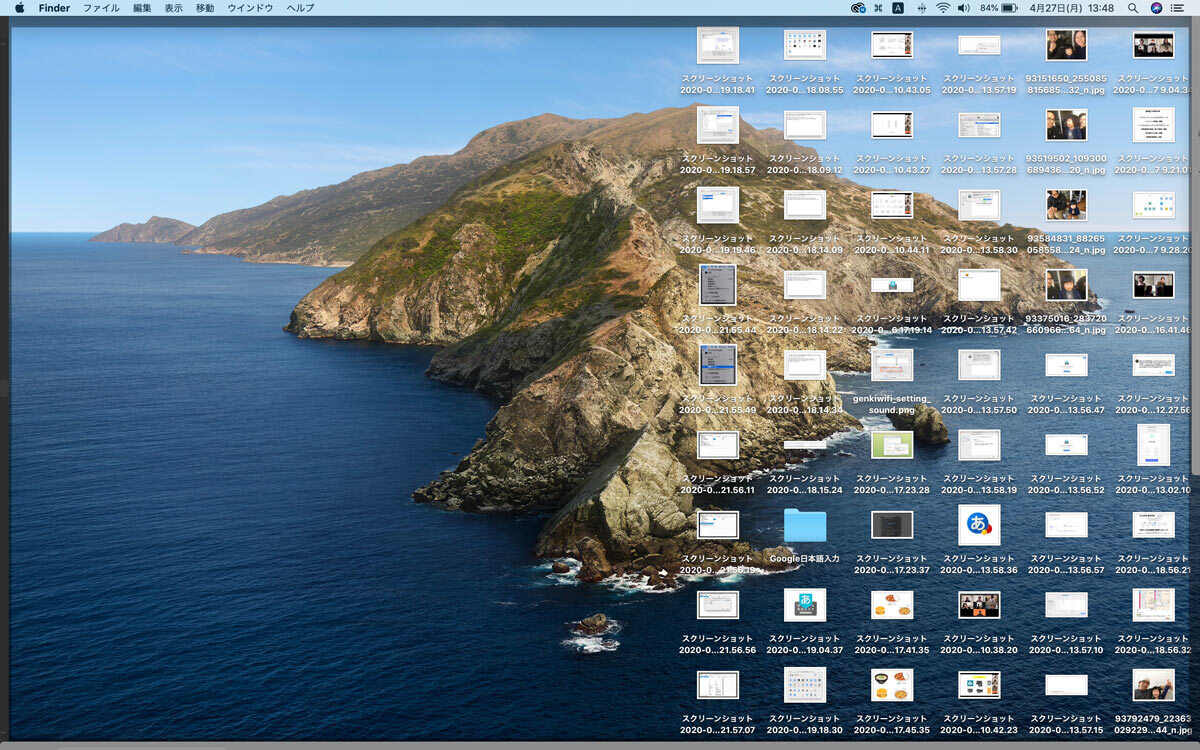Select screenshot icon dated 2020-0...16.41.46
The image size is (1200, 750).
1153,285
